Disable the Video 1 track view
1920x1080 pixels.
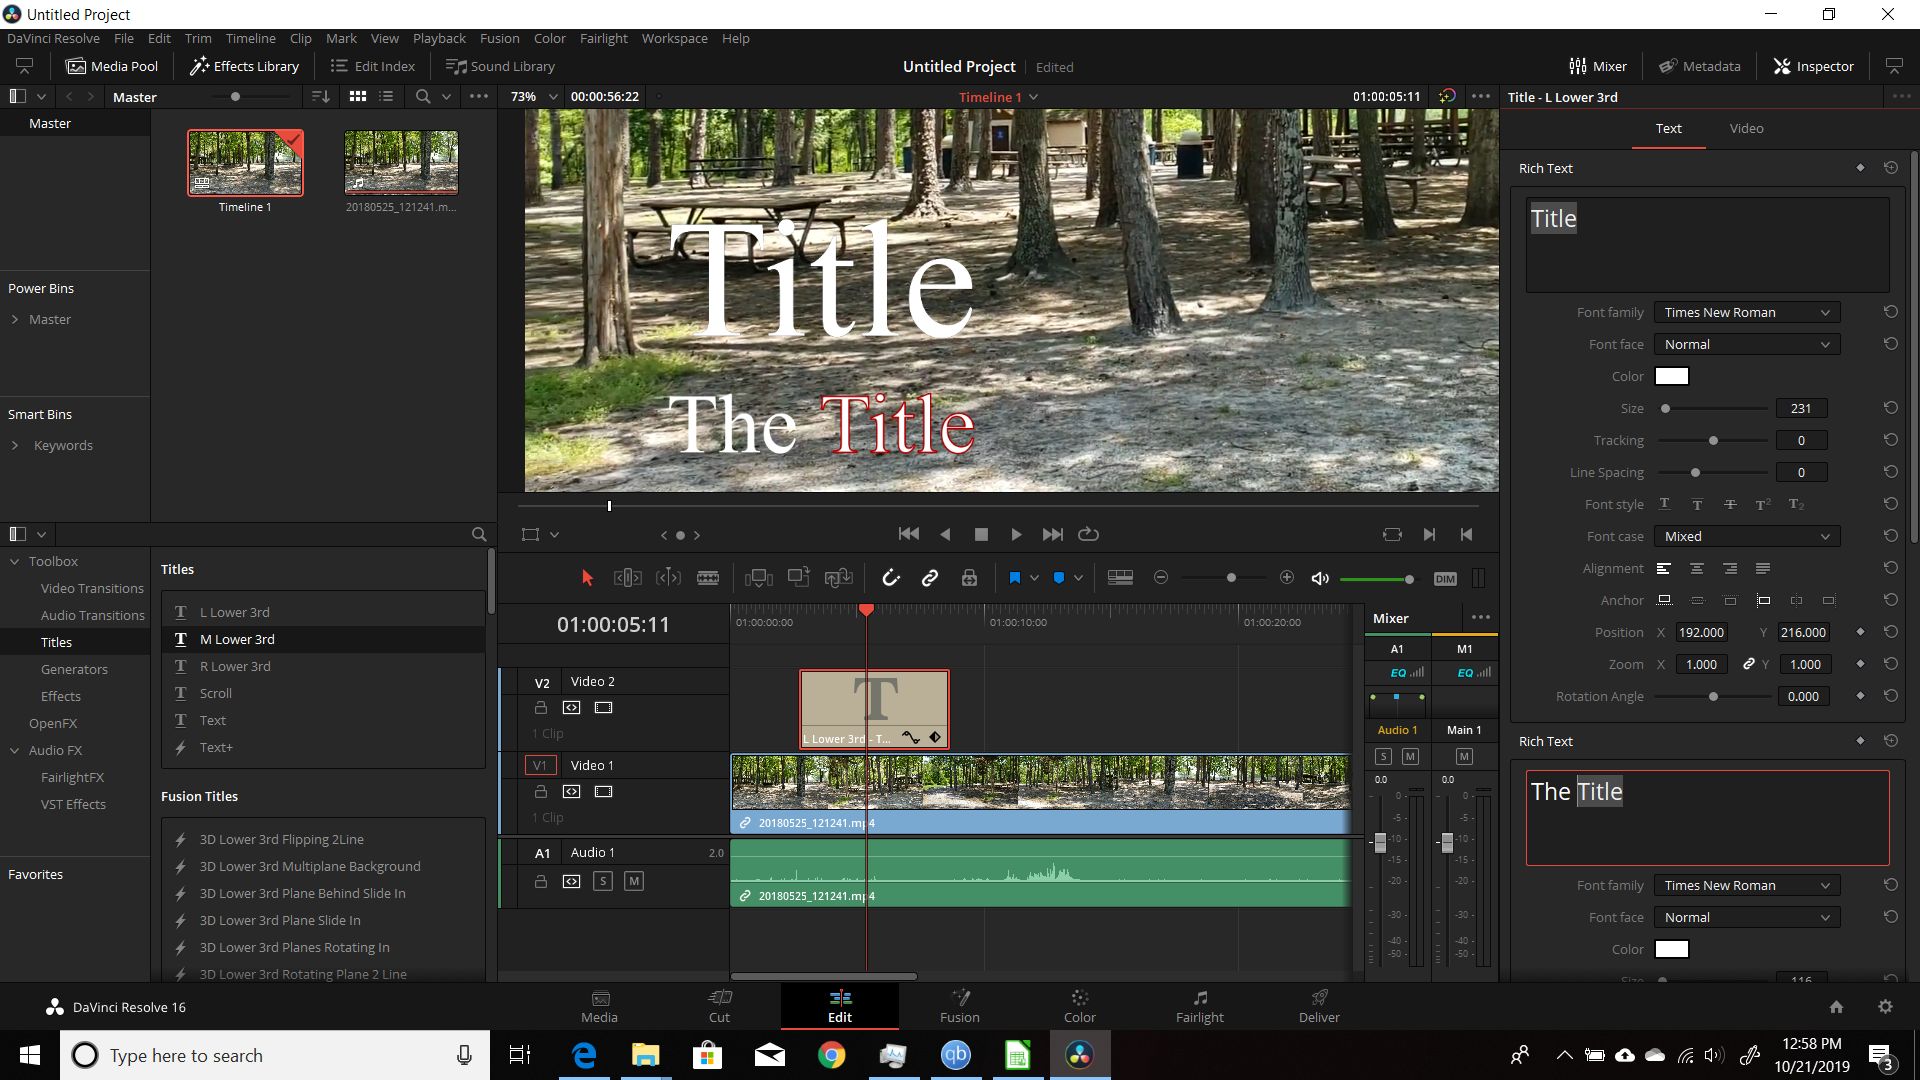click(603, 791)
